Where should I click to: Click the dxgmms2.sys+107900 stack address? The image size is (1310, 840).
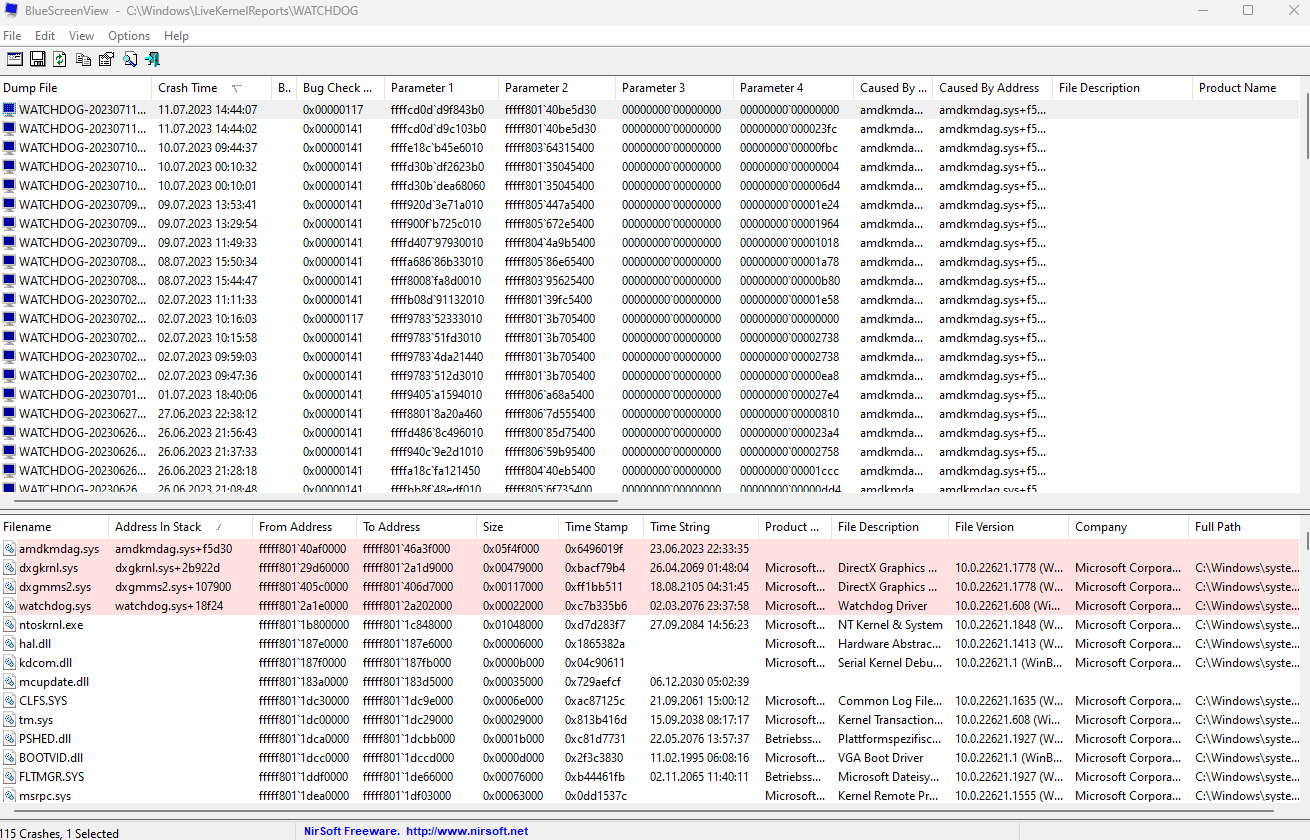(173, 587)
